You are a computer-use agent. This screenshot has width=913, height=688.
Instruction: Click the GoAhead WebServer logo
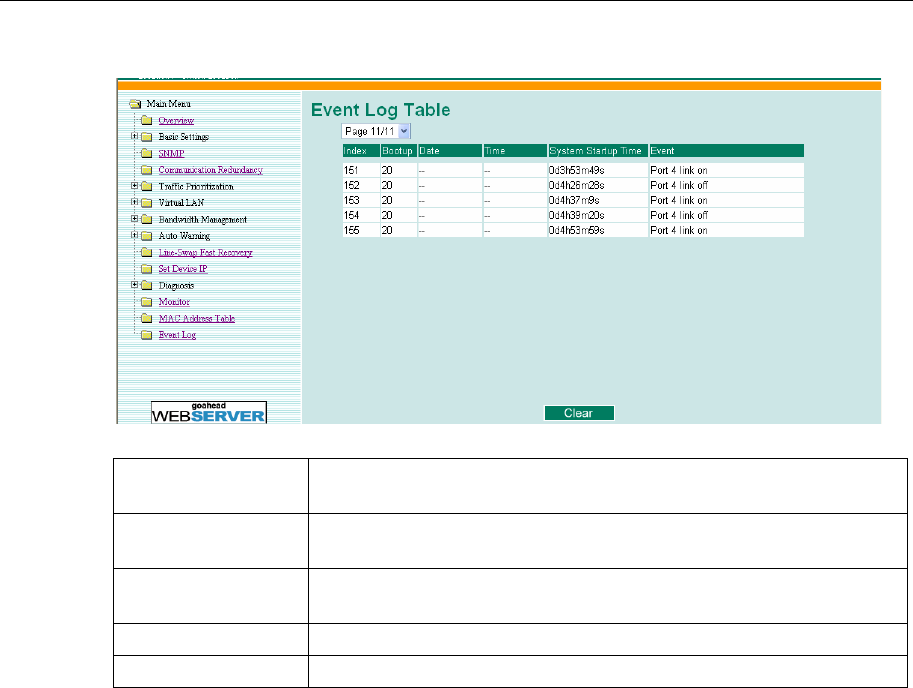(x=208, y=412)
